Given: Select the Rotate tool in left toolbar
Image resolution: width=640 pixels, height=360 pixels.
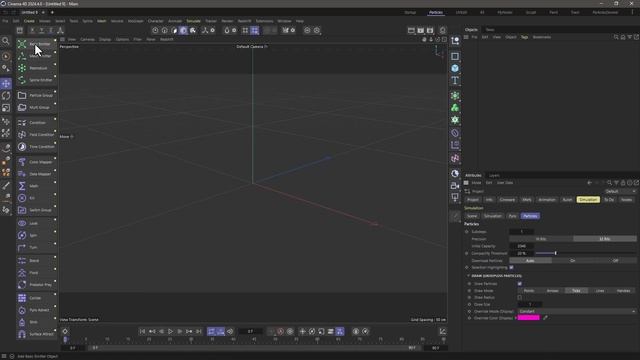Looking at the screenshot, I should (x=6, y=96).
